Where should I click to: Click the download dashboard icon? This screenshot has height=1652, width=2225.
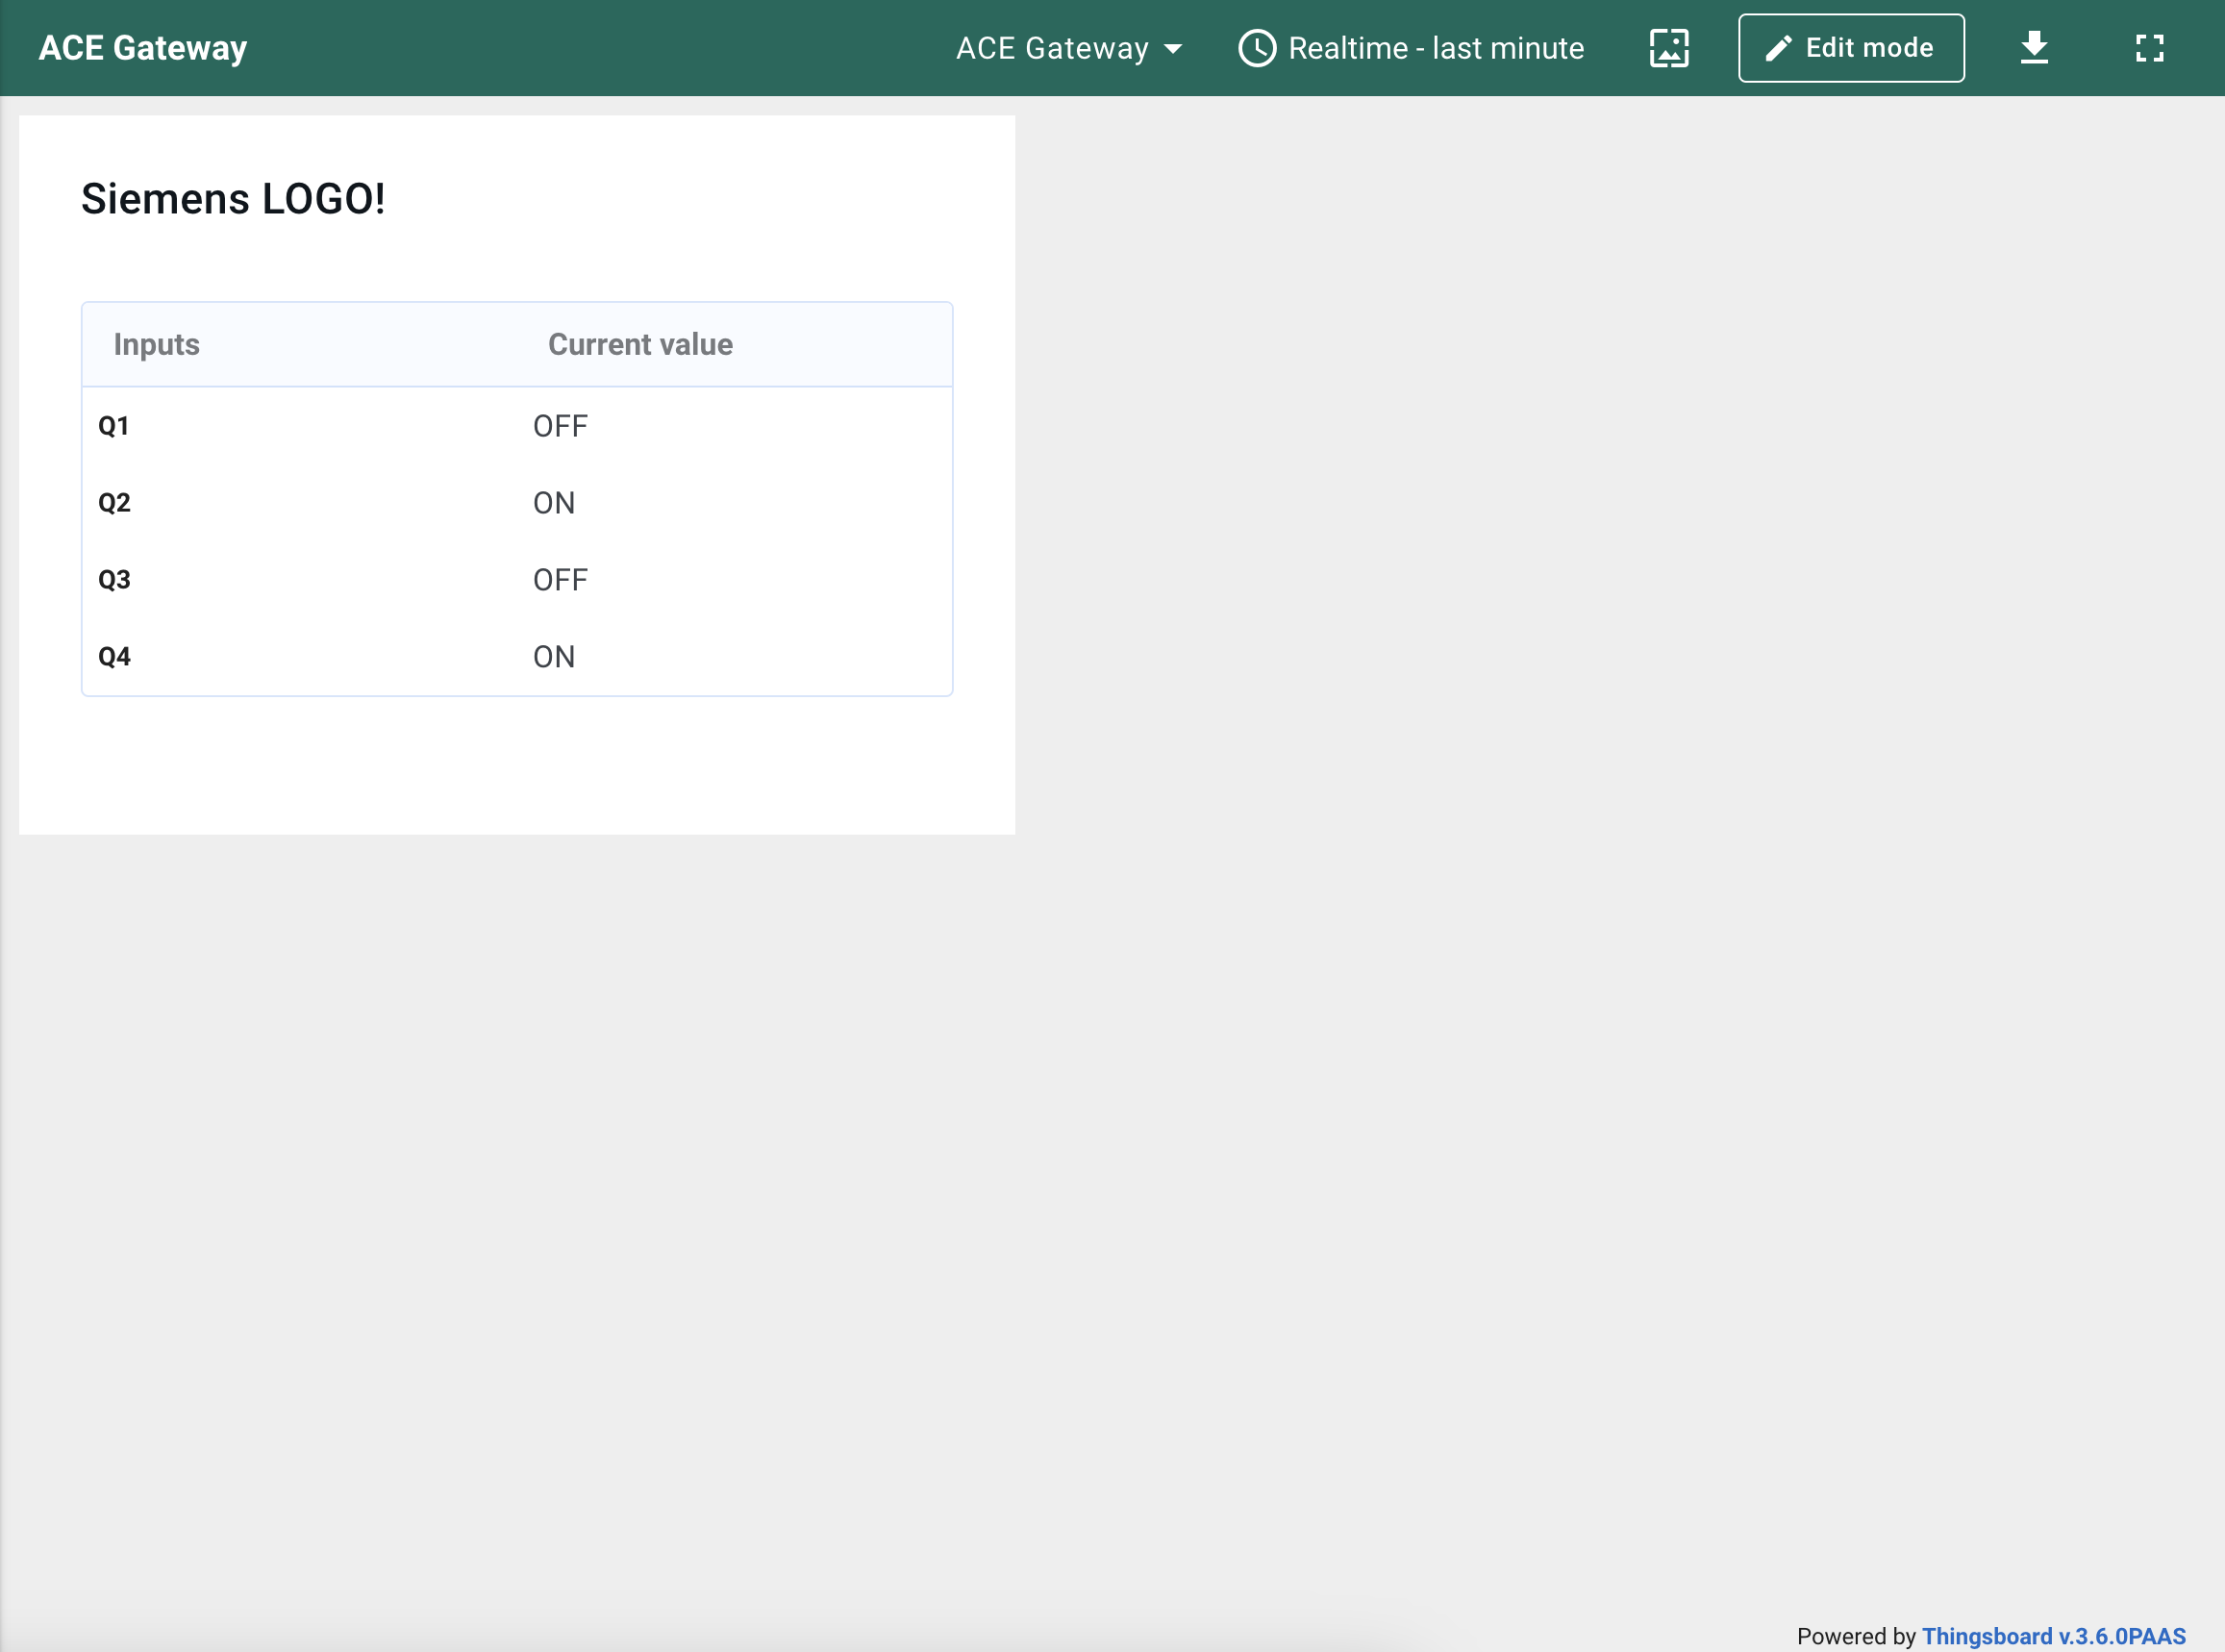[2033, 48]
